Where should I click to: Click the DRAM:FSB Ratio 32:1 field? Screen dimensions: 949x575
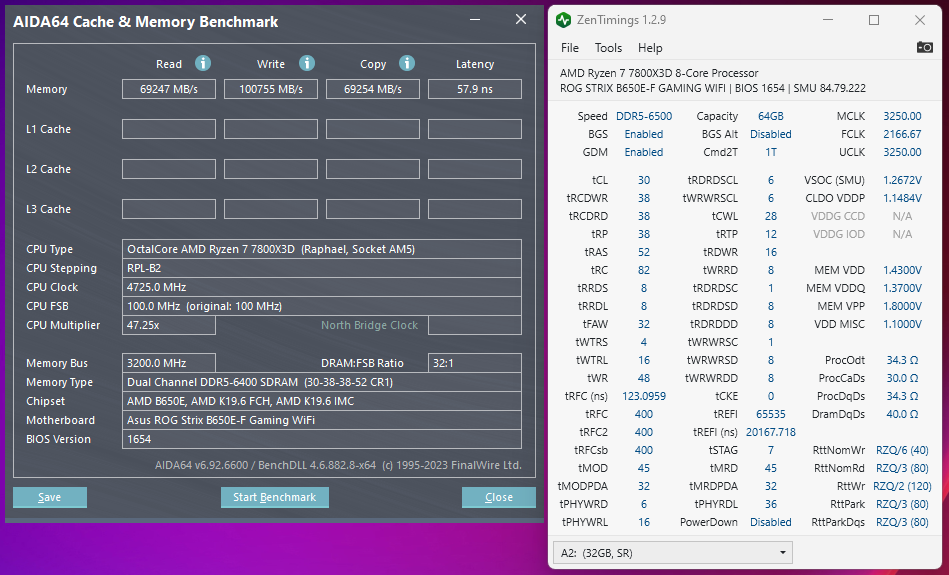tap(474, 363)
